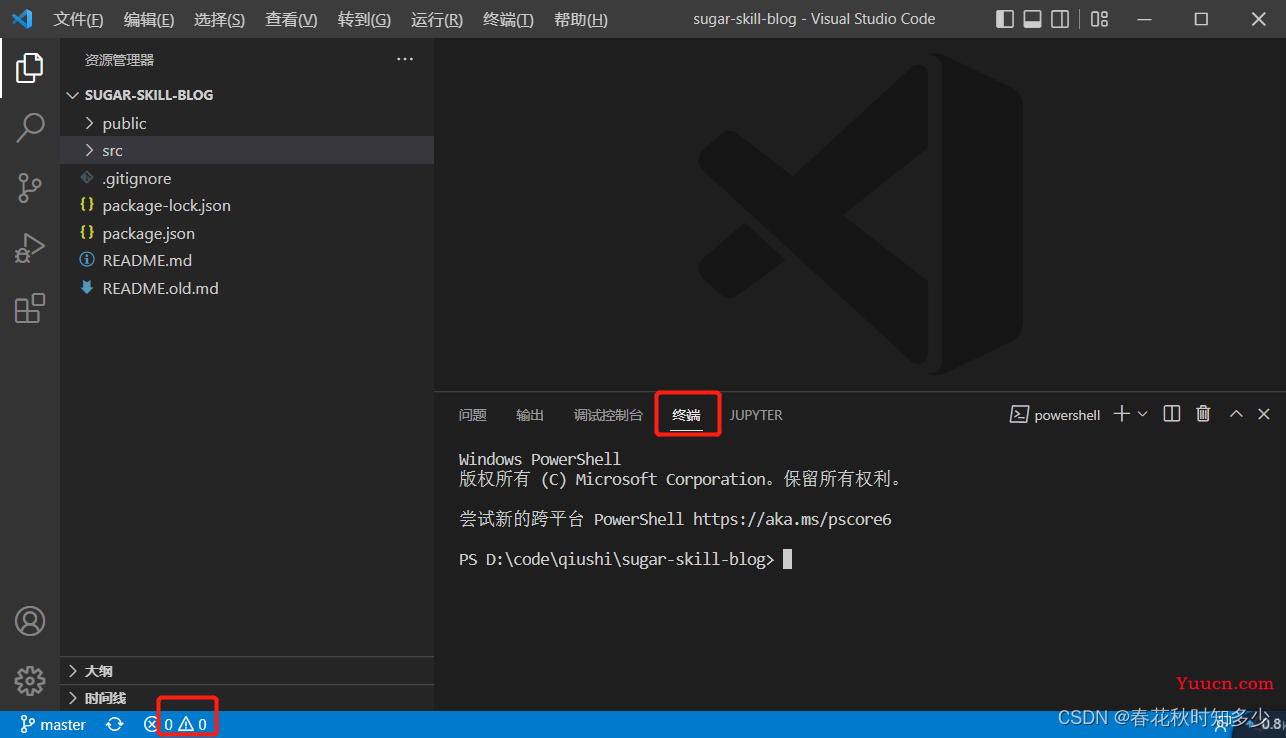Switch to the 输出 panel tab

tap(530, 415)
